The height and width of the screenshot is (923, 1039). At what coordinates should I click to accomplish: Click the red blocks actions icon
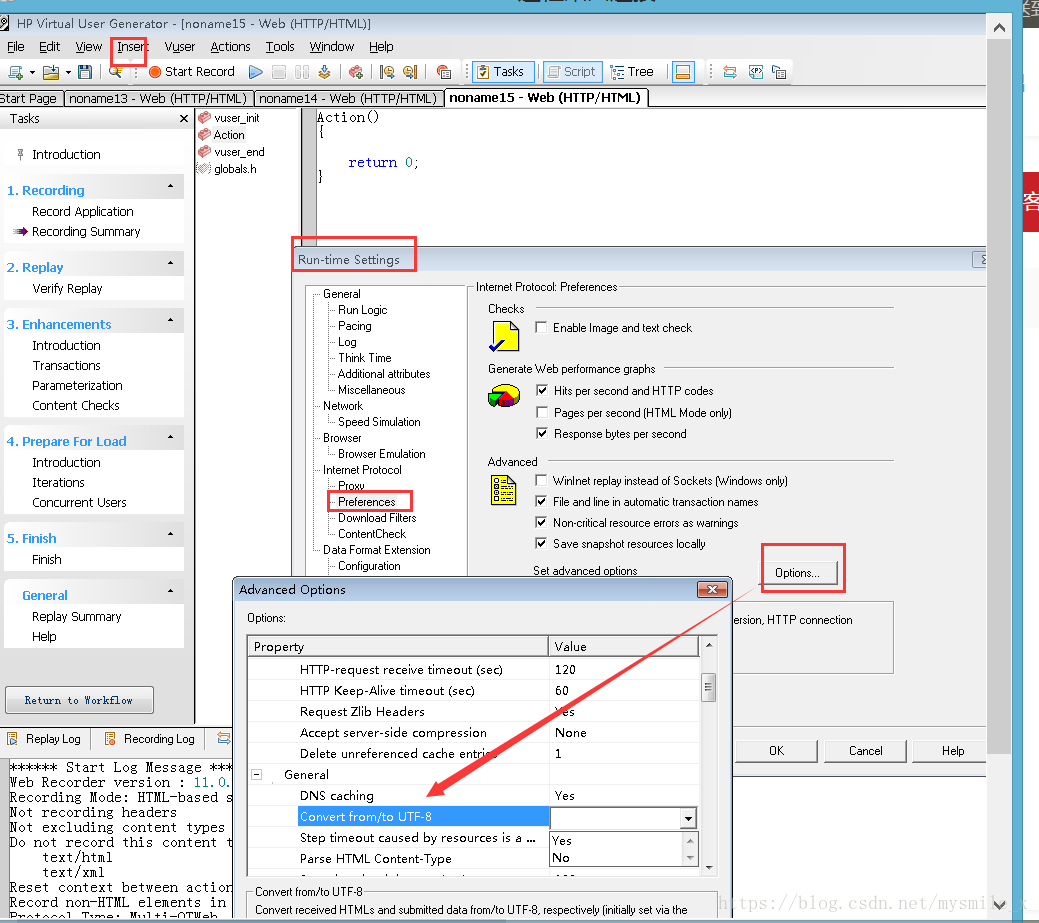pyautogui.click(x=356, y=72)
